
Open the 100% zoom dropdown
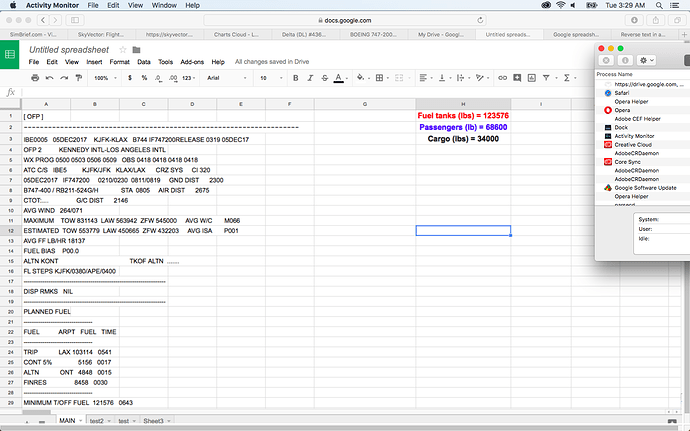105,78
